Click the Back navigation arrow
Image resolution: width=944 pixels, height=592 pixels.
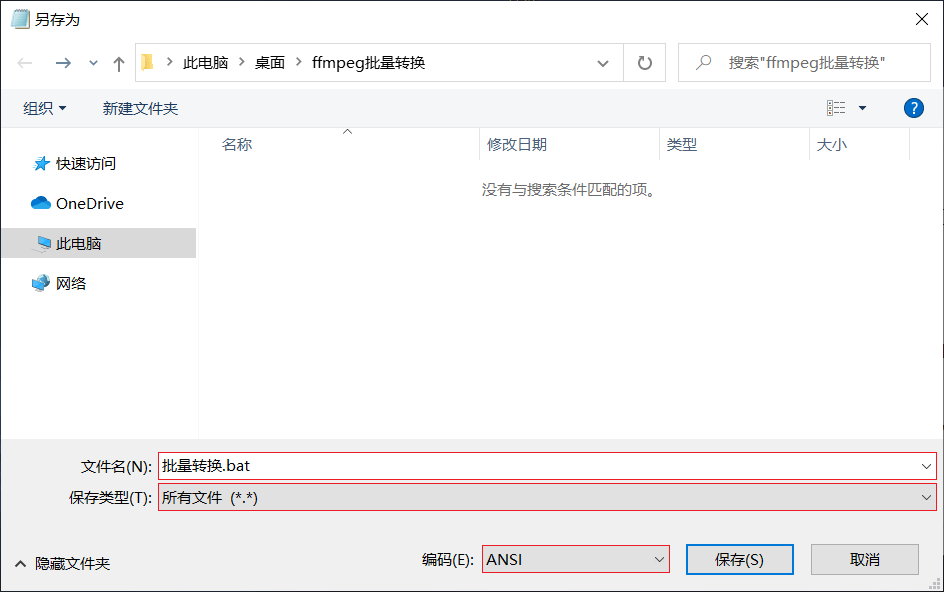coord(25,63)
